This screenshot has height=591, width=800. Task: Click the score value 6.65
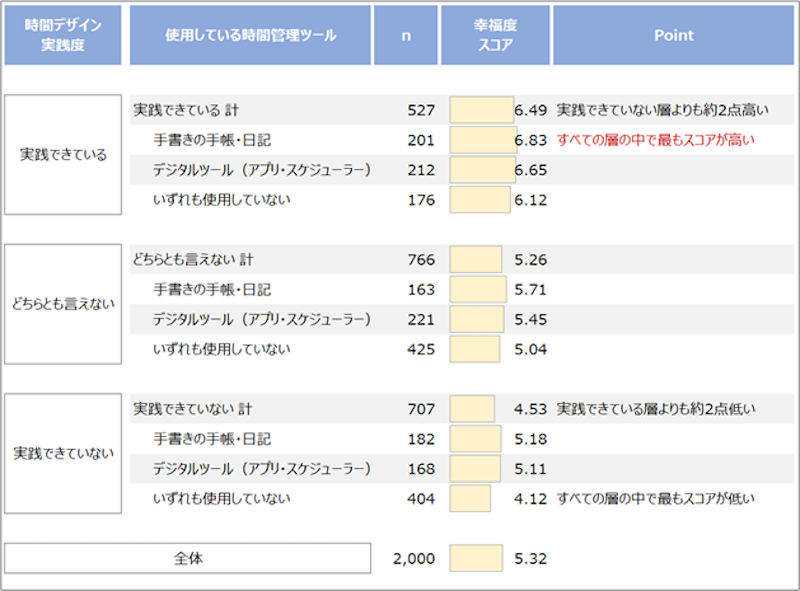[531, 170]
